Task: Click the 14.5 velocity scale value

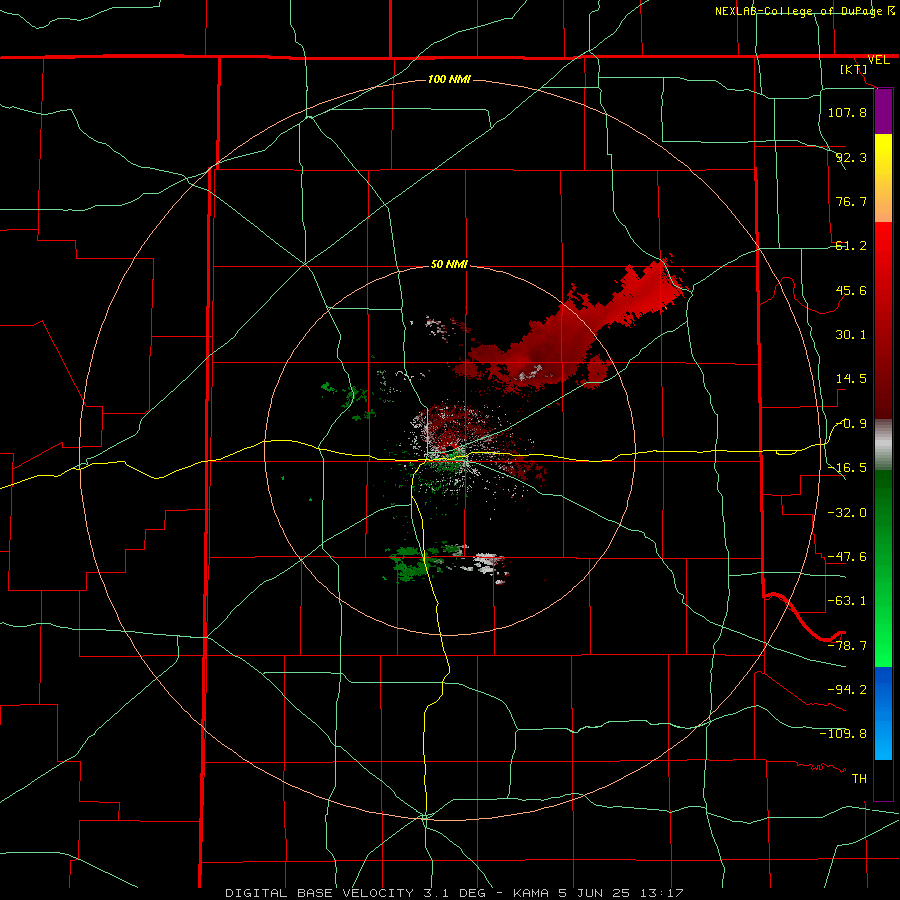Action: [x=851, y=379]
